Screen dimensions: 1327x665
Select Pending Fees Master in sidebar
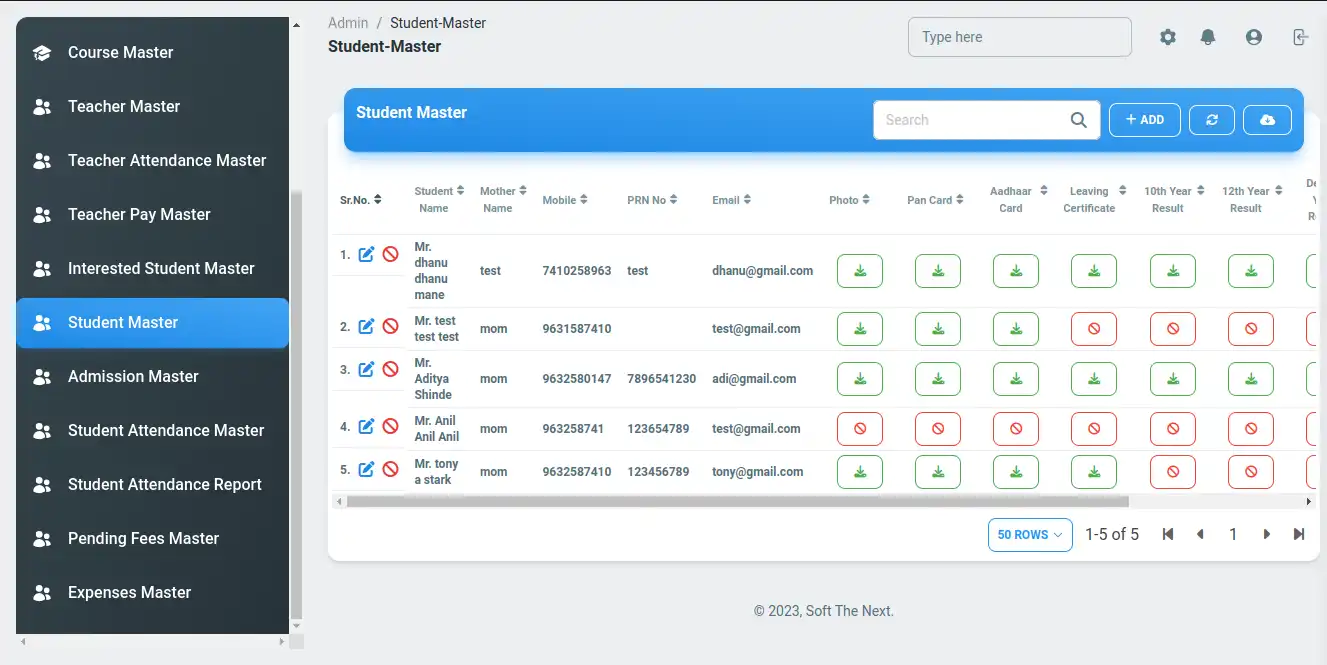click(143, 539)
